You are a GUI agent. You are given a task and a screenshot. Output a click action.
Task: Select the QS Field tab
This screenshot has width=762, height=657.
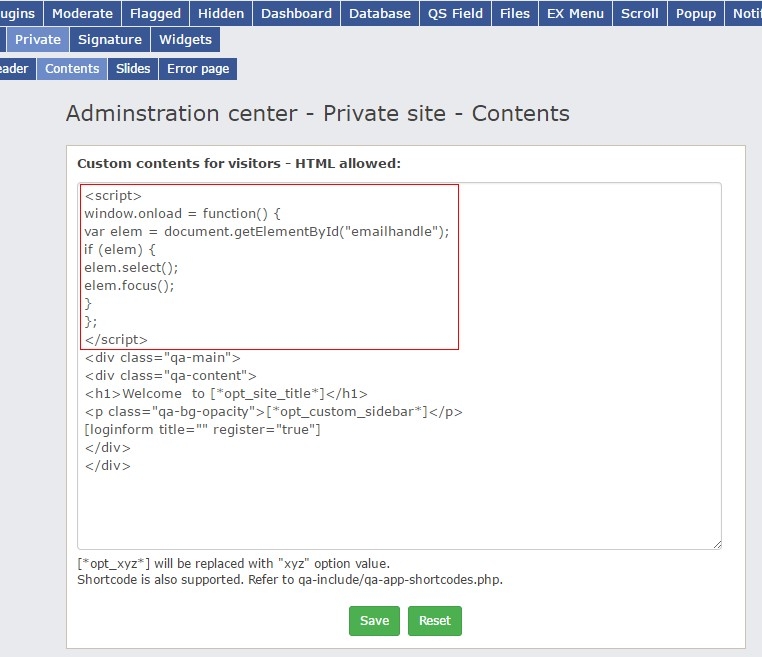click(x=456, y=13)
